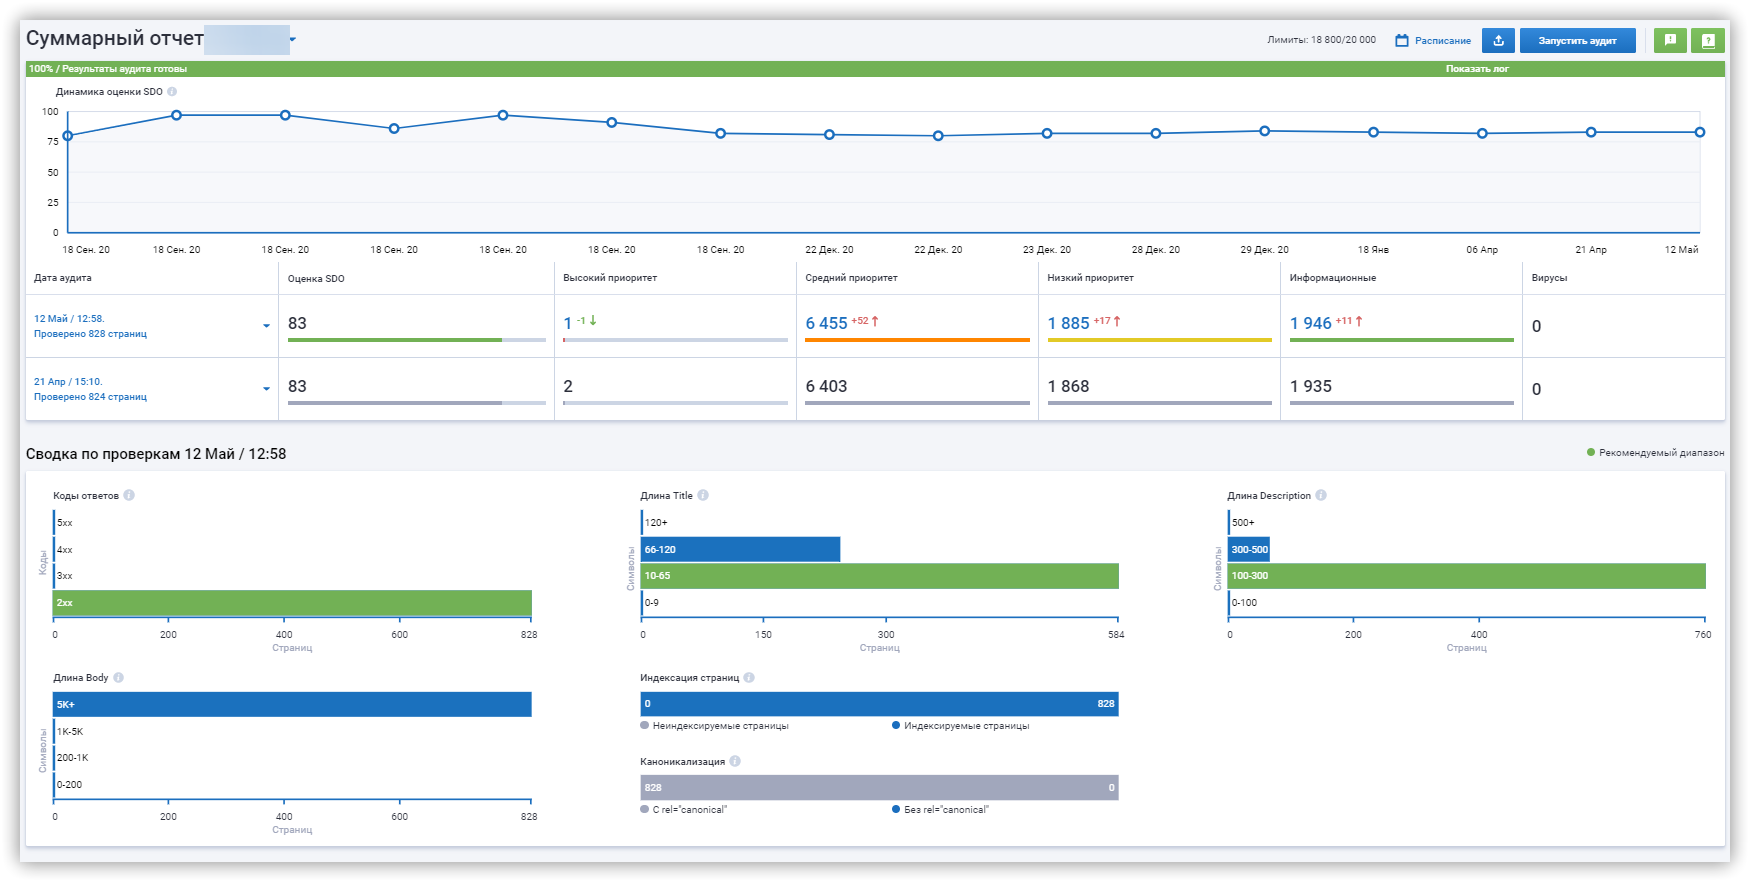Viewport: 1750px width, 882px height.
Task: Click info icon beside Канонизация
Action: (x=735, y=761)
